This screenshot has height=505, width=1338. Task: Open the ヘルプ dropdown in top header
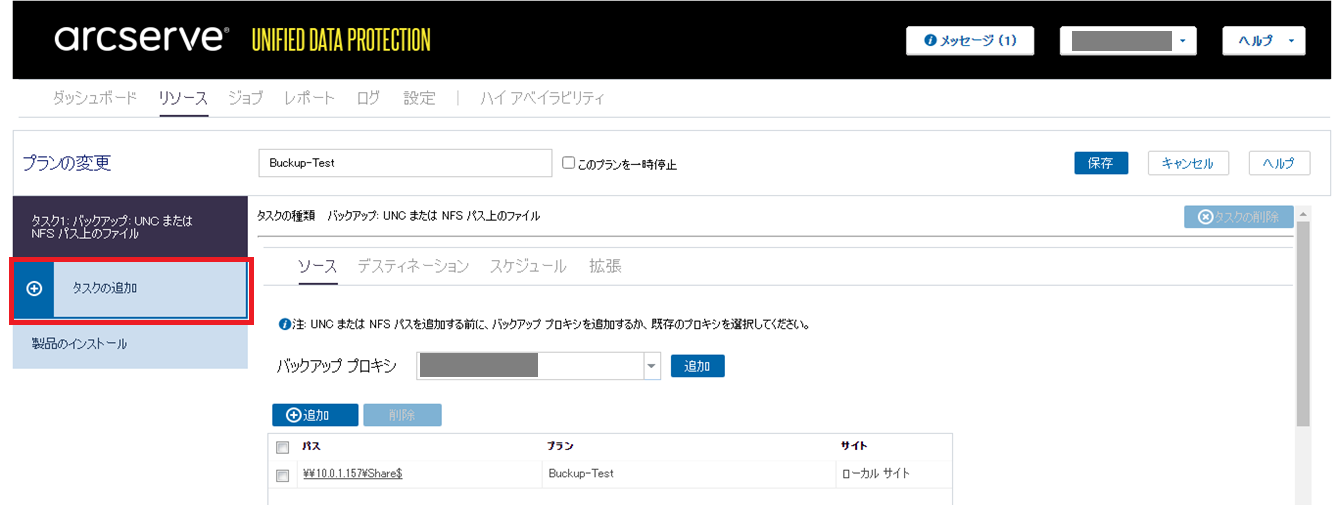tap(1263, 41)
